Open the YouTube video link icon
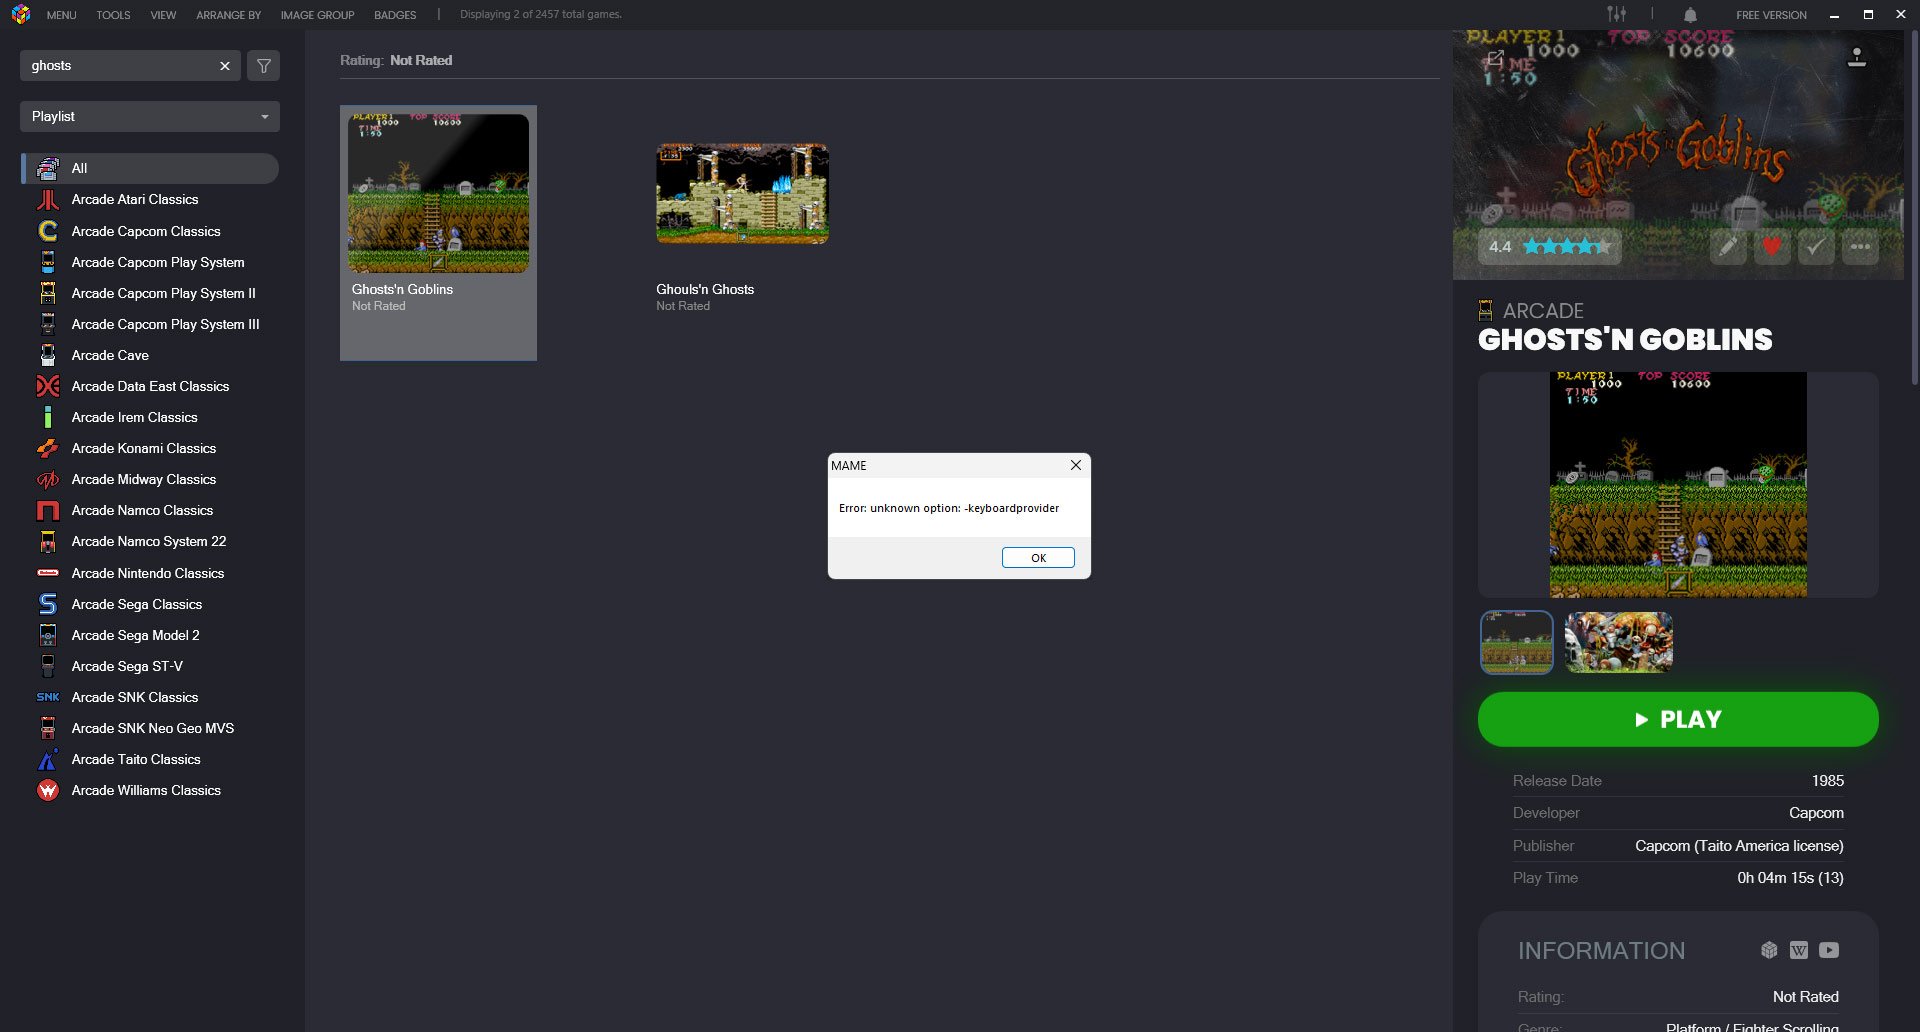Screen dimensions: 1920x1032 (1829, 950)
